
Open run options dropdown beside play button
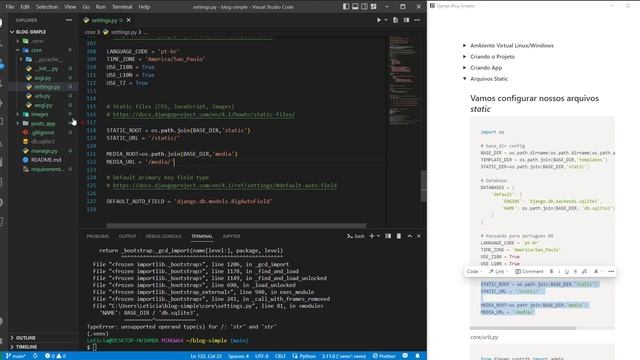(386, 20)
